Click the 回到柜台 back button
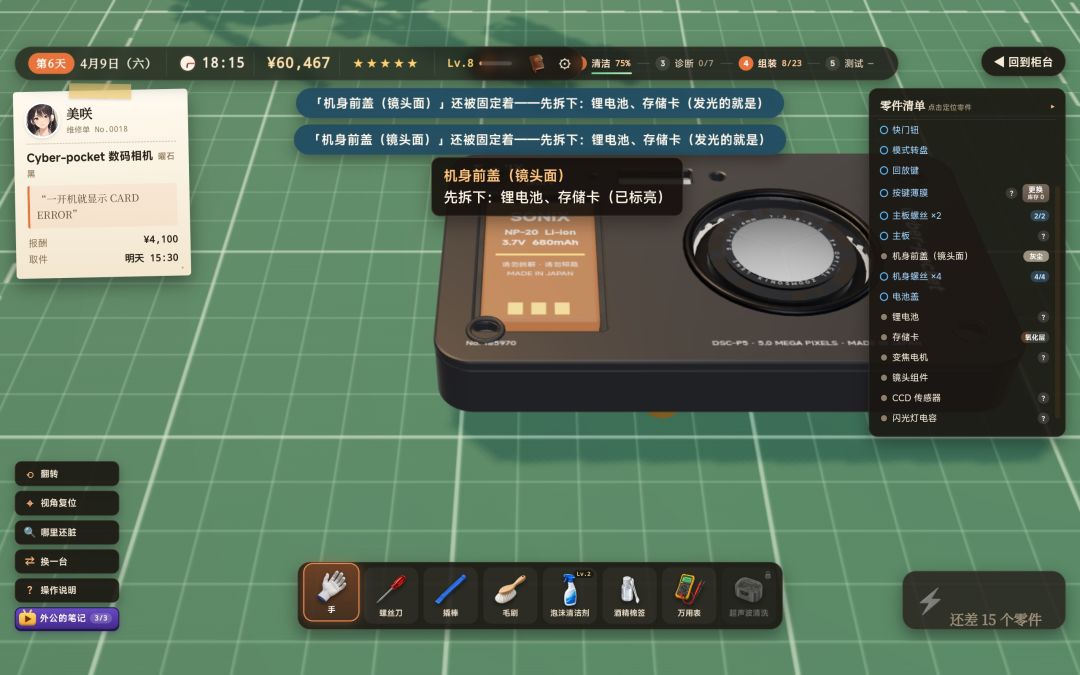Screen dimensions: 1080x675 click(1023, 62)
